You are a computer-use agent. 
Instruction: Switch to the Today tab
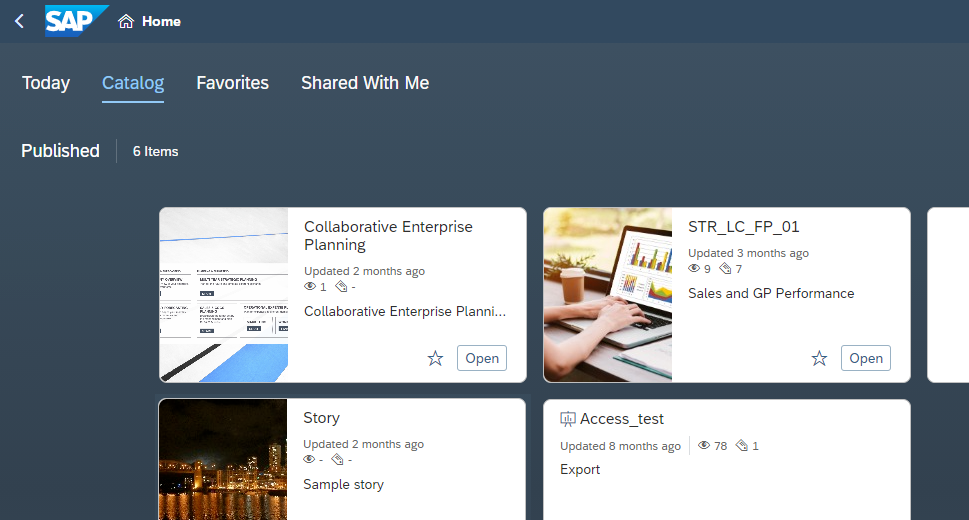[46, 83]
